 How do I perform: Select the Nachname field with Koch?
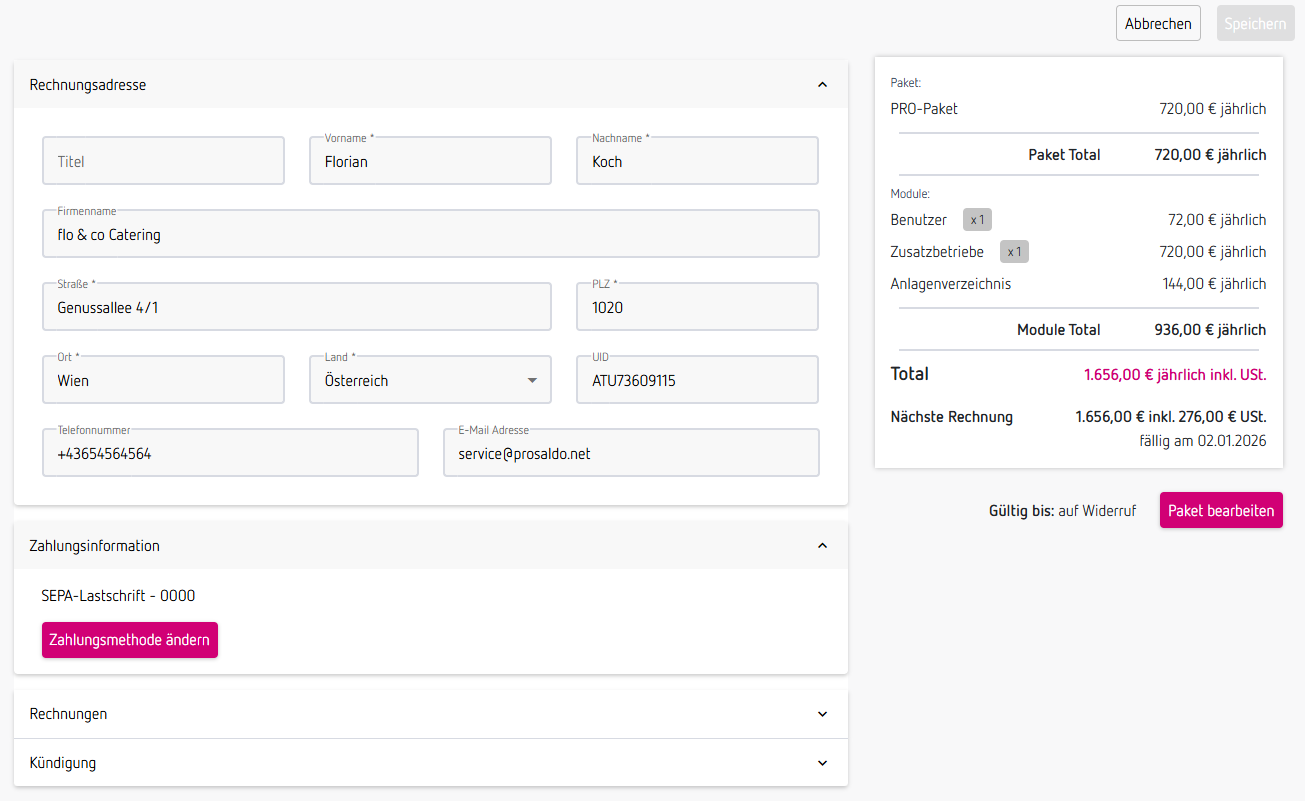(x=697, y=161)
